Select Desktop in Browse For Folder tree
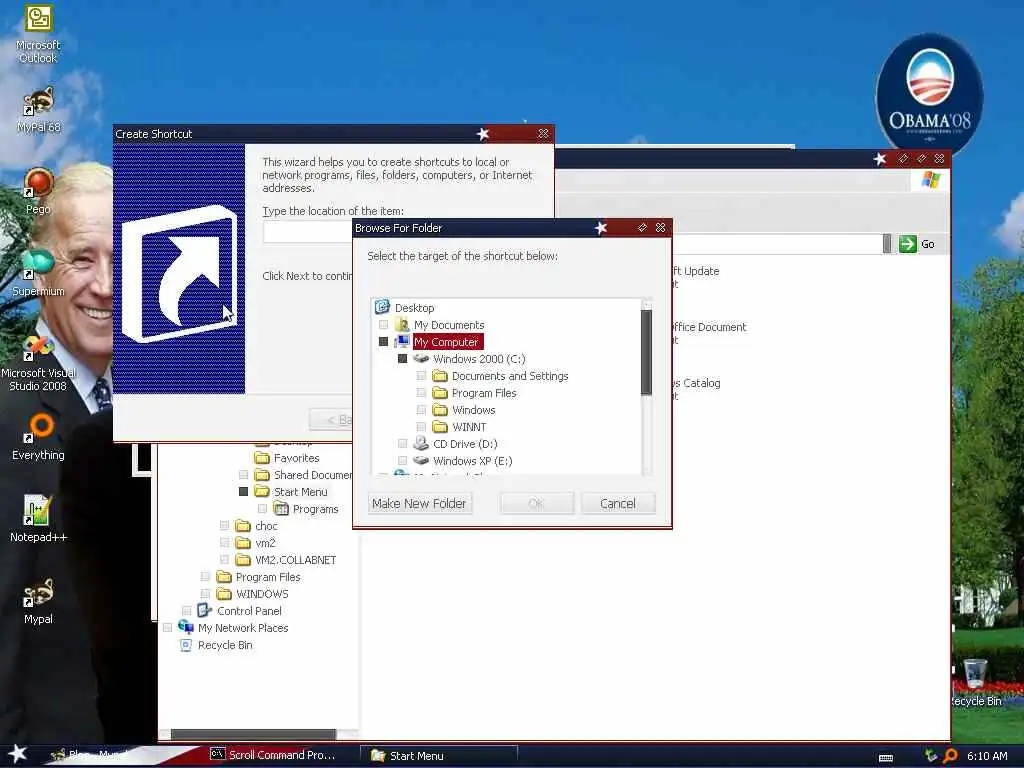Screen dimensions: 1024x768 414,308
